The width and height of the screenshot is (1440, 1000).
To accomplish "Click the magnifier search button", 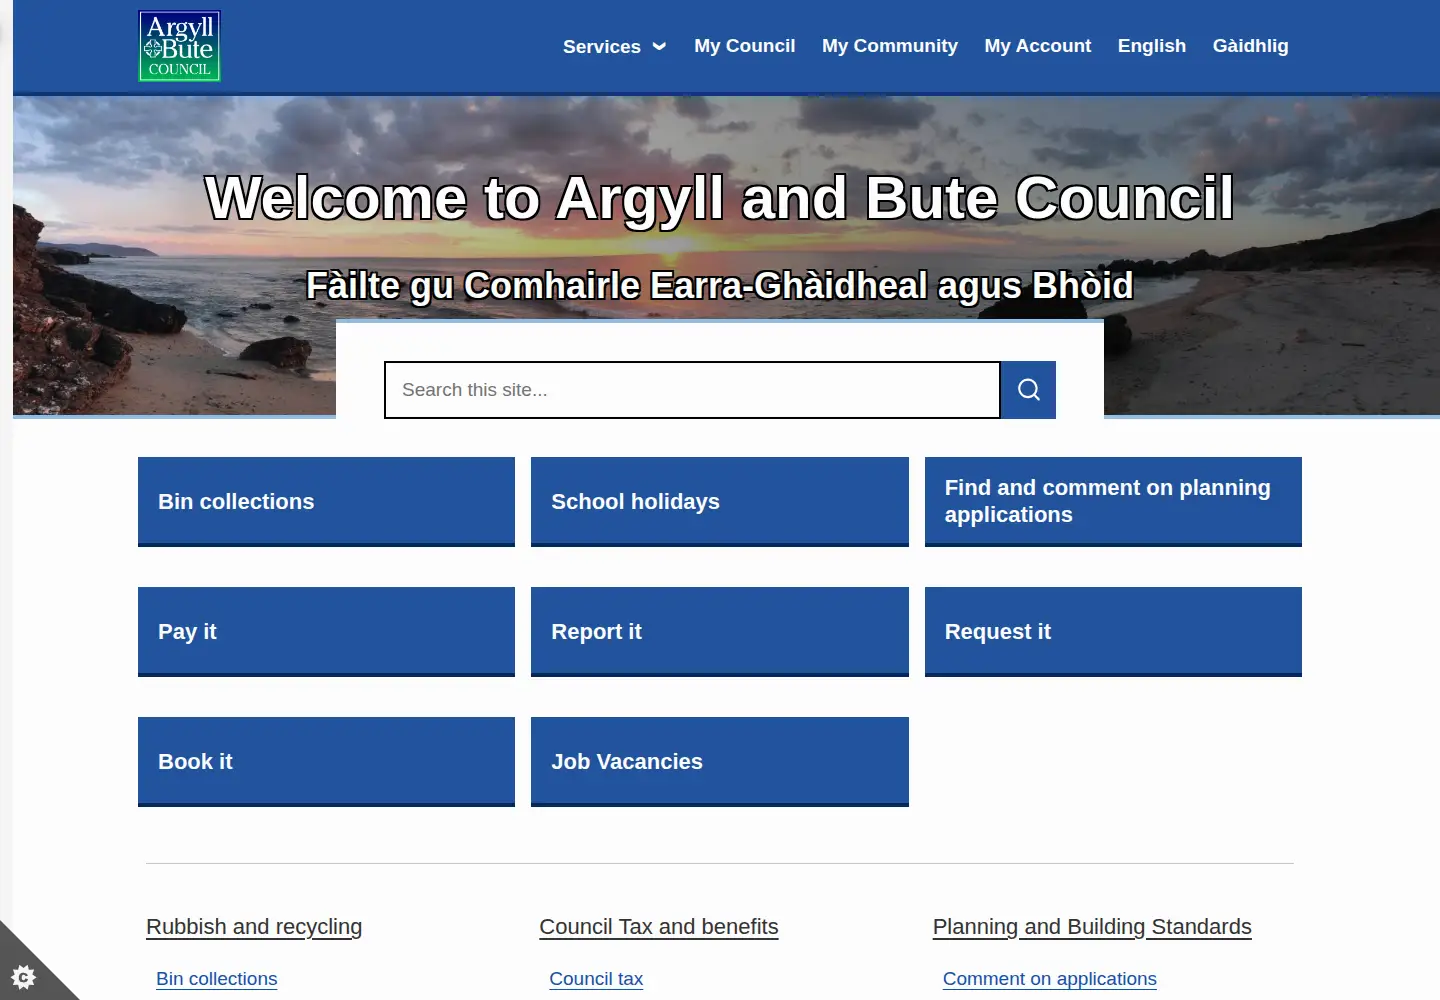I will 1028,390.
